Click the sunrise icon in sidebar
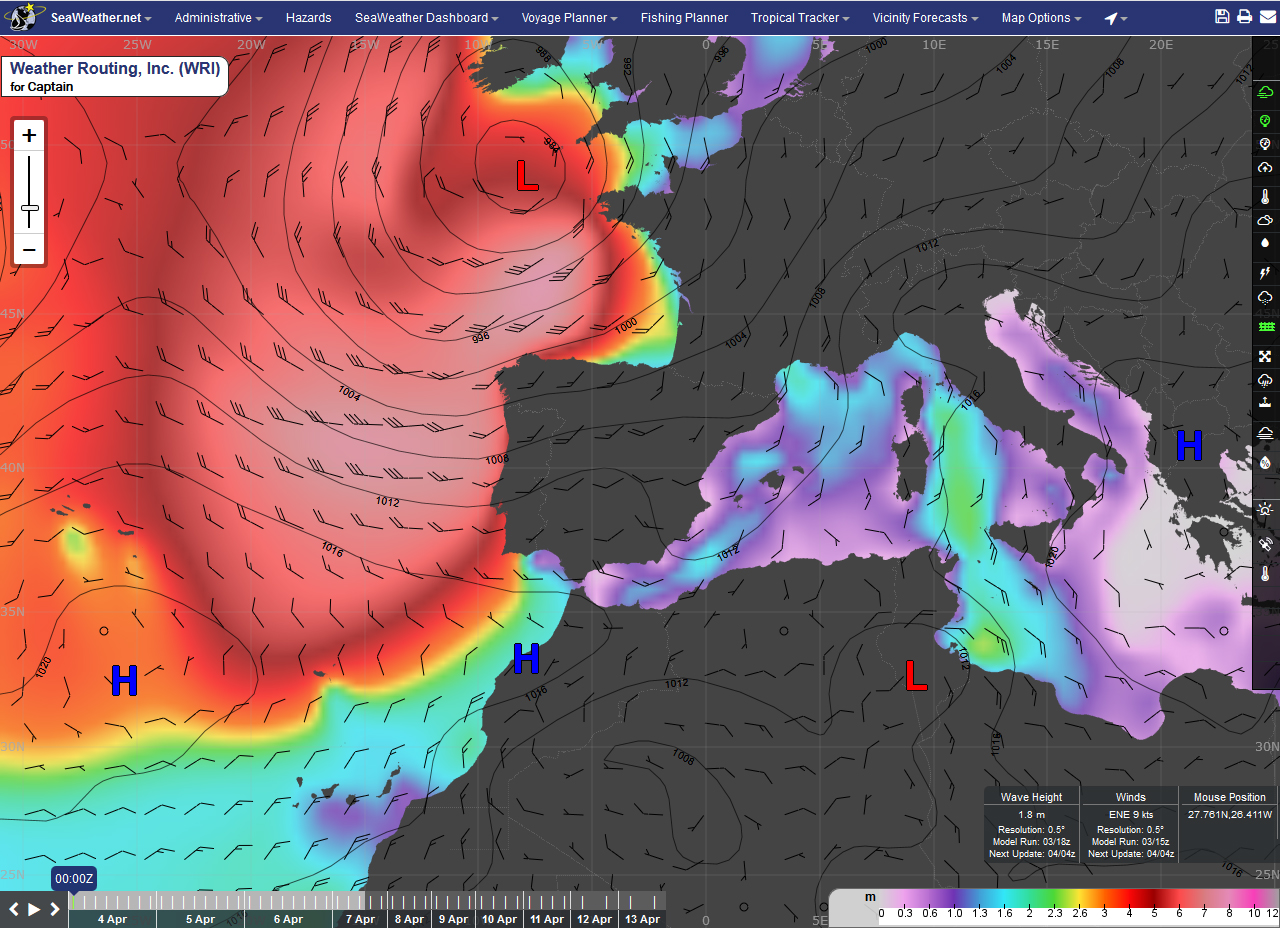Image resolution: width=1280 pixels, height=928 pixels. point(1265,509)
